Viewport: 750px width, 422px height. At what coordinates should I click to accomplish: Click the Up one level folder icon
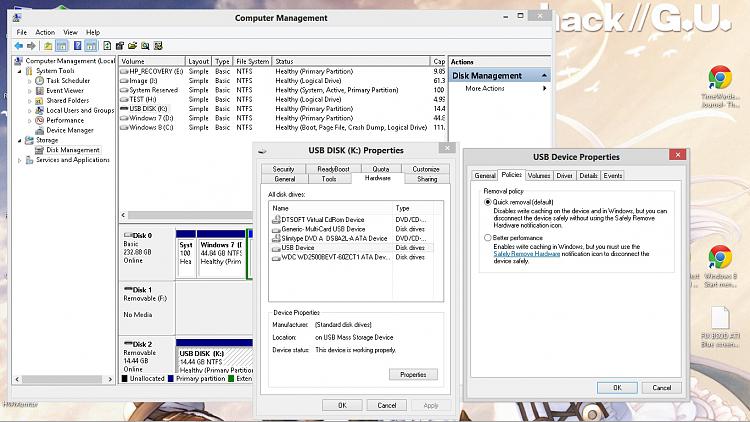coord(48,46)
